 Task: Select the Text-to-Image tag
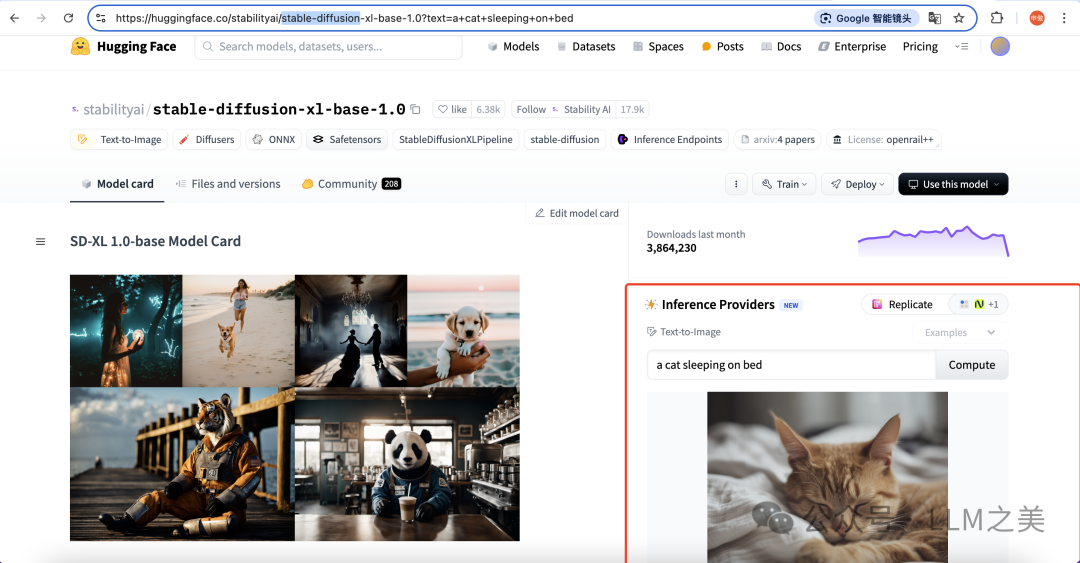(120, 139)
